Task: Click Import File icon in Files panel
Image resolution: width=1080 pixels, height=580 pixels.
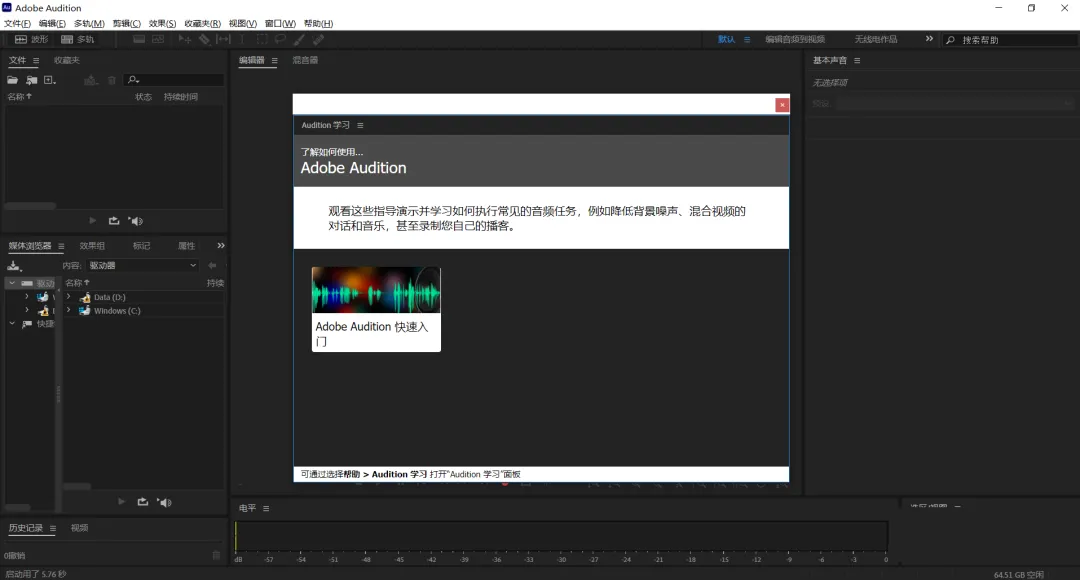Action: 32,80
